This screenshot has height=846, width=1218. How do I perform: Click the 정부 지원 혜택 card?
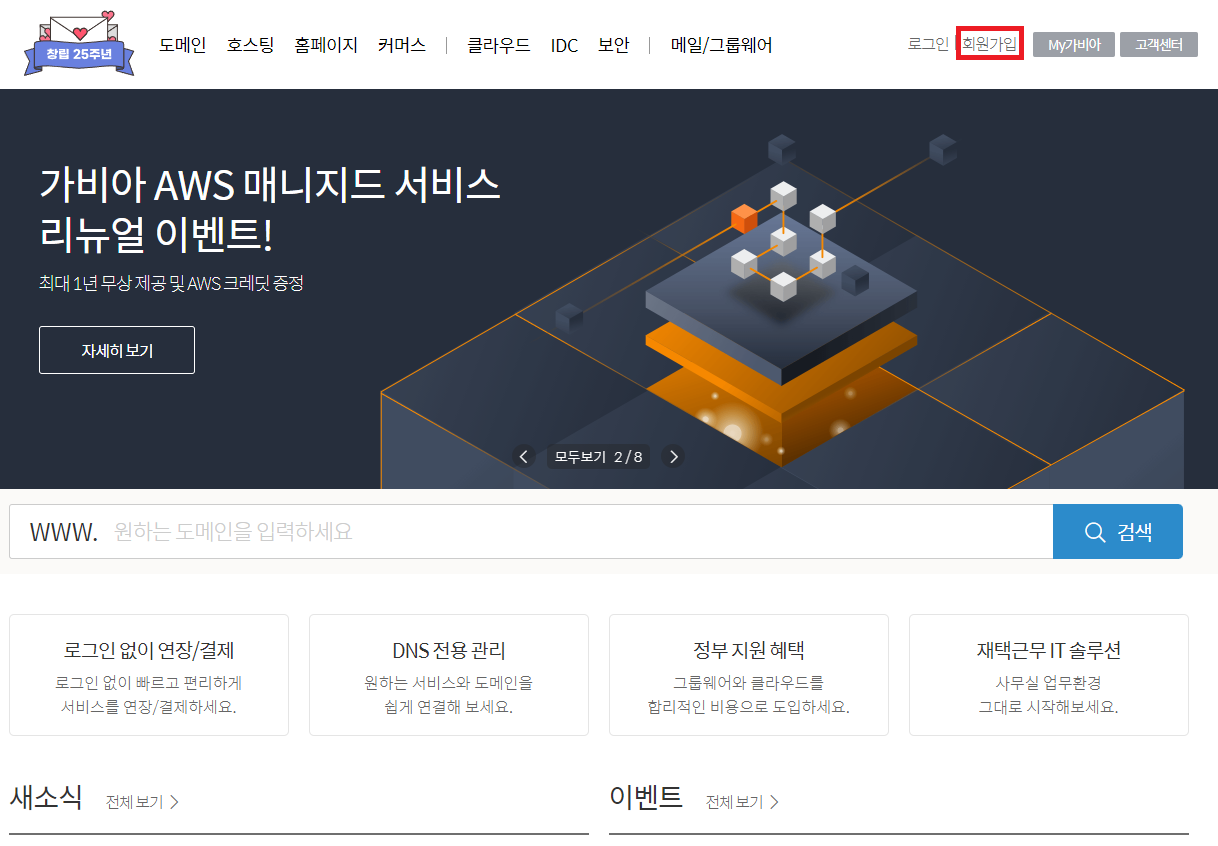pos(749,674)
